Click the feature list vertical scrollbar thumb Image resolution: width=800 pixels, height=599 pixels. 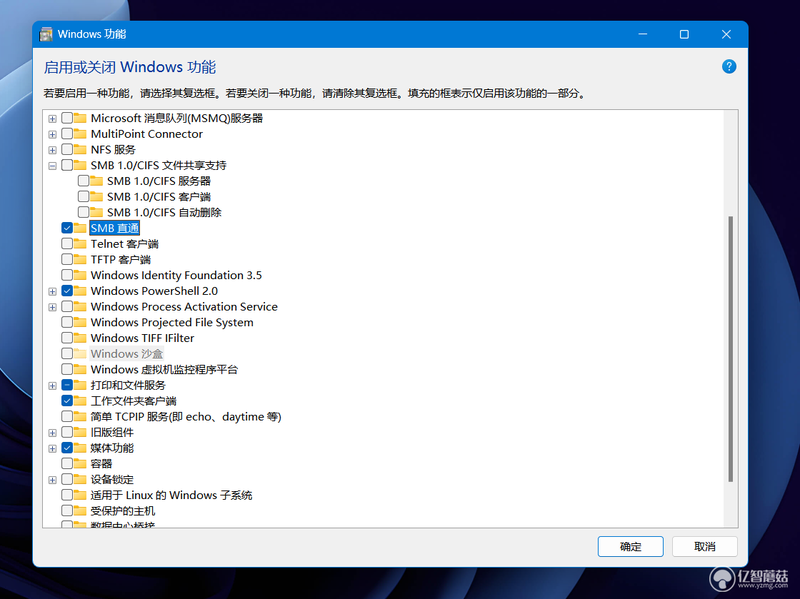(x=731, y=348)
